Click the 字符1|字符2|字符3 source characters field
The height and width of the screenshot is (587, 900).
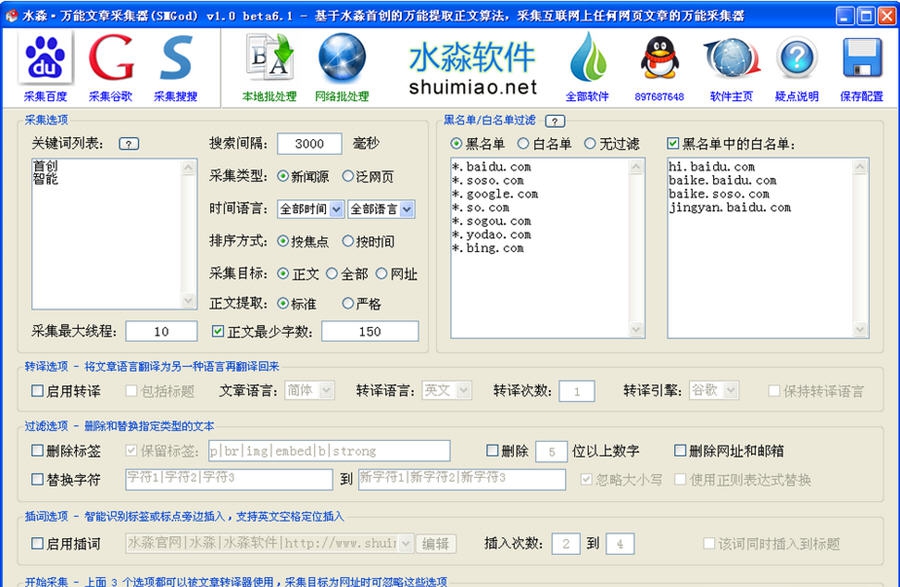pos(229,479)
